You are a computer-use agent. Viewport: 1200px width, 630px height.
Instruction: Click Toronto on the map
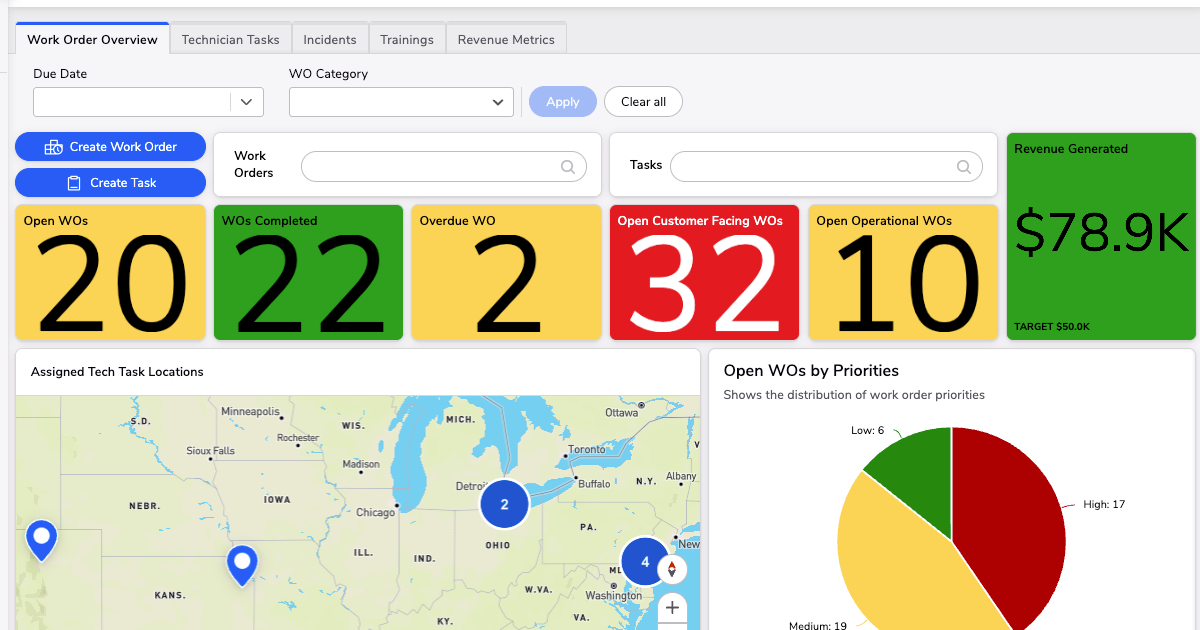pyautogui.click(x=587, y=450)
